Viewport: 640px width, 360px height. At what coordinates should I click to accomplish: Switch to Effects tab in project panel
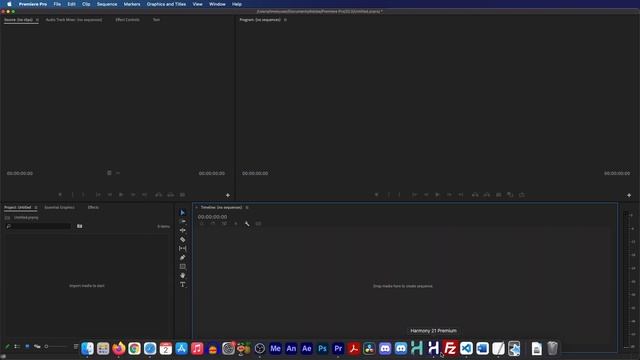coord(93,207)
